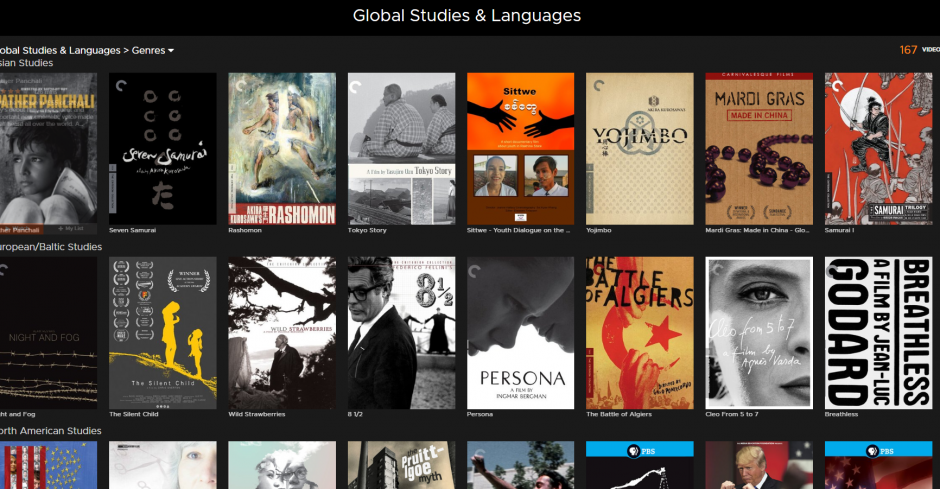Click the Tokyo Story title text
Image resolution: width=940 pixels, height=489 pixels.
[x=367, y=230]
